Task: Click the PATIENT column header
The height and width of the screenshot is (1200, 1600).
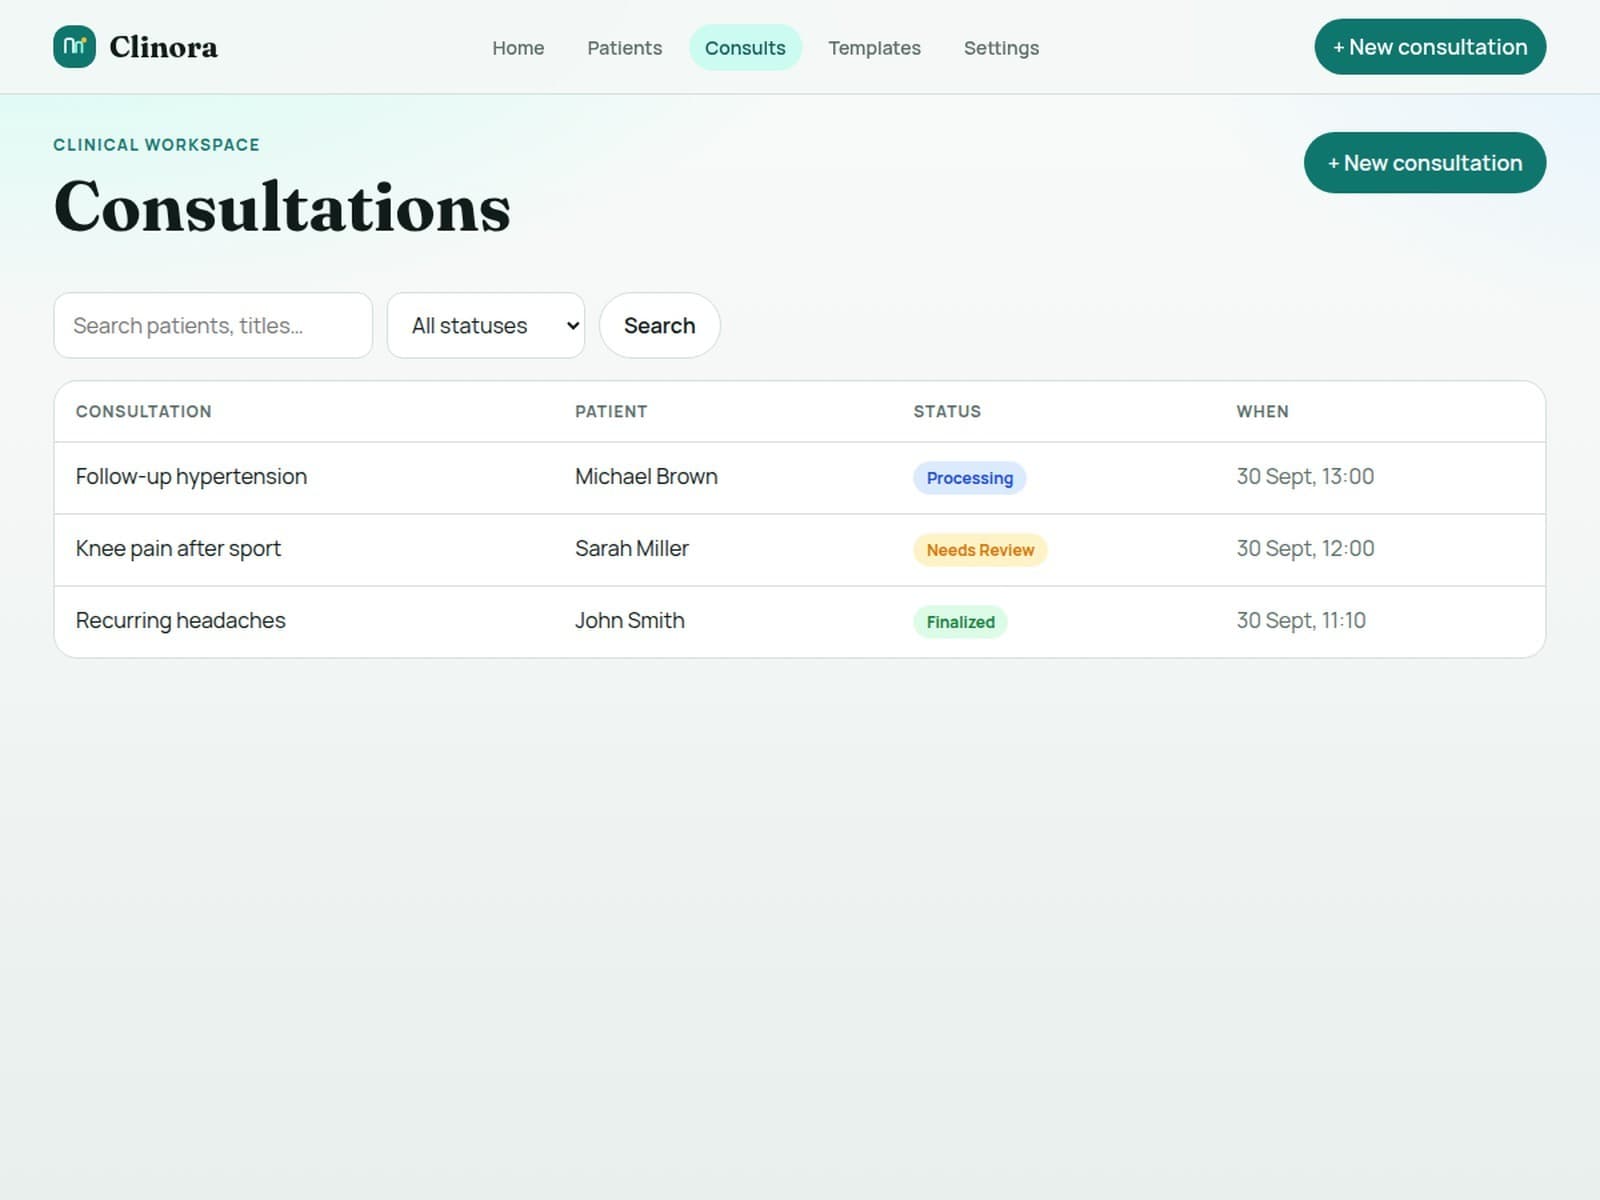Action: point(611,412)
